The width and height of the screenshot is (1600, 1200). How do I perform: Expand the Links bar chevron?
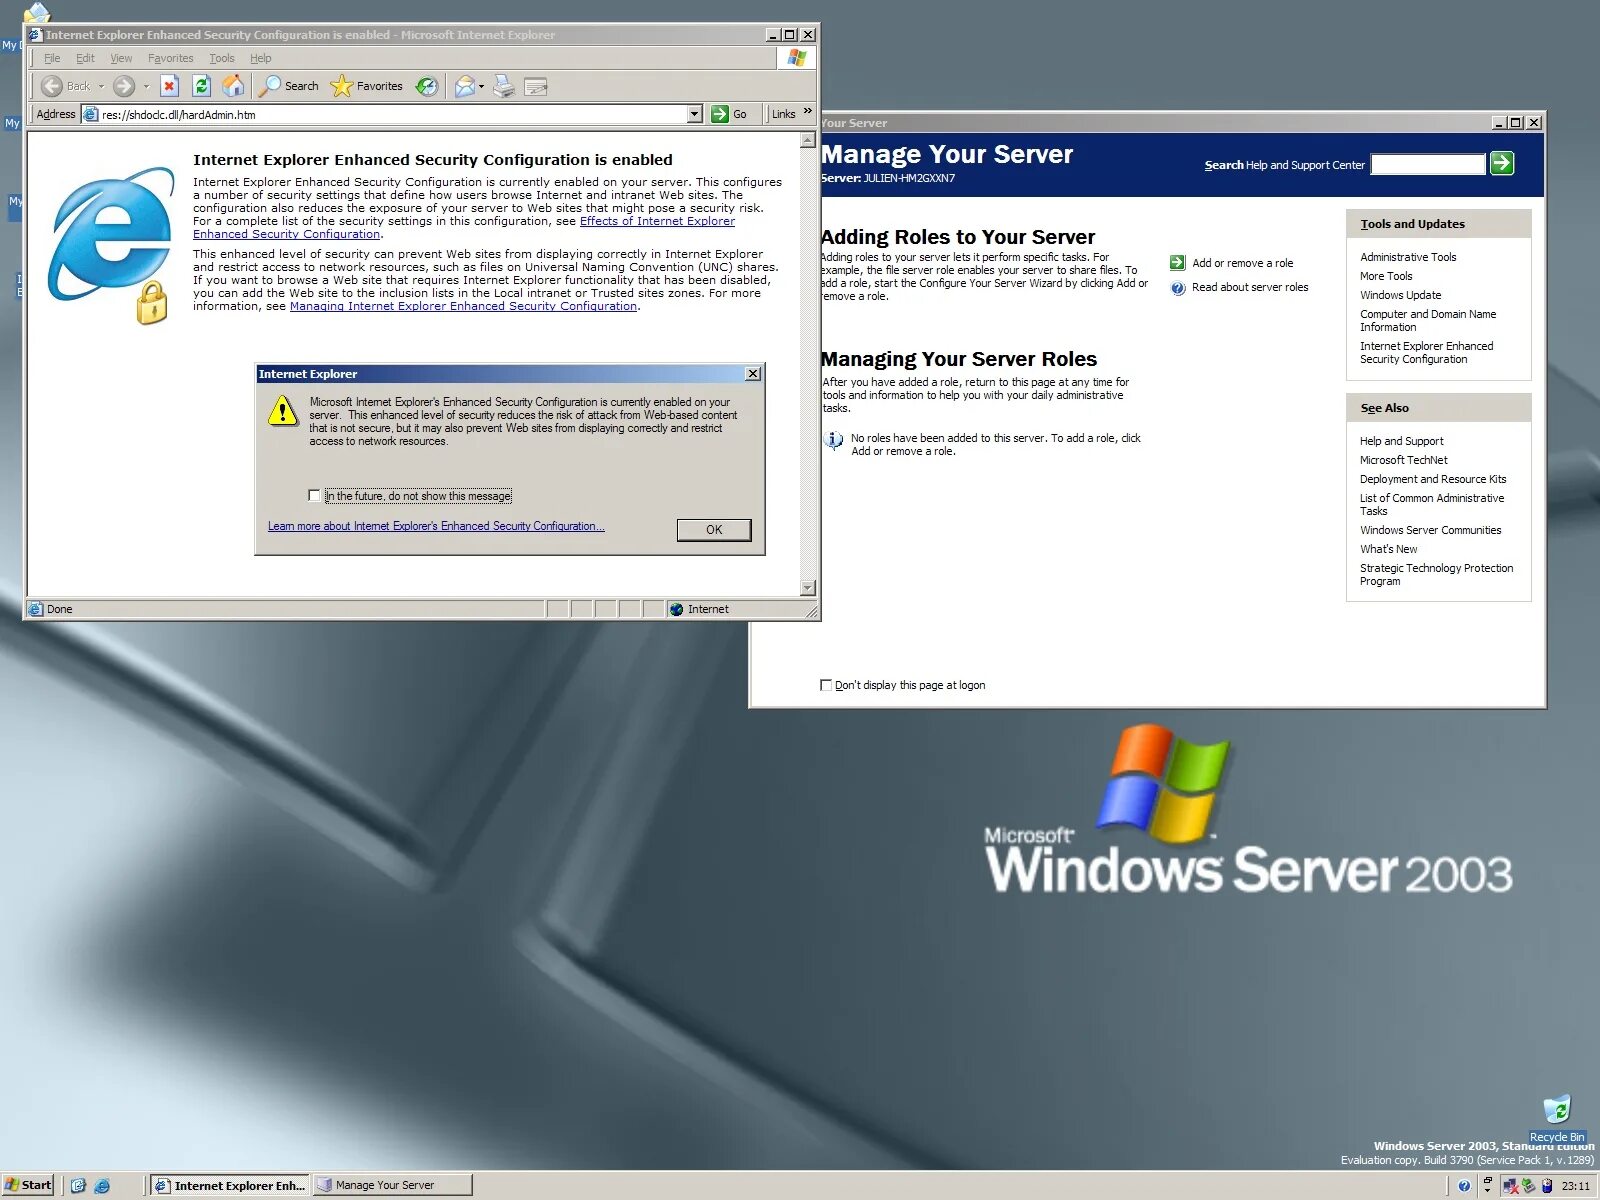coord(808,111)
